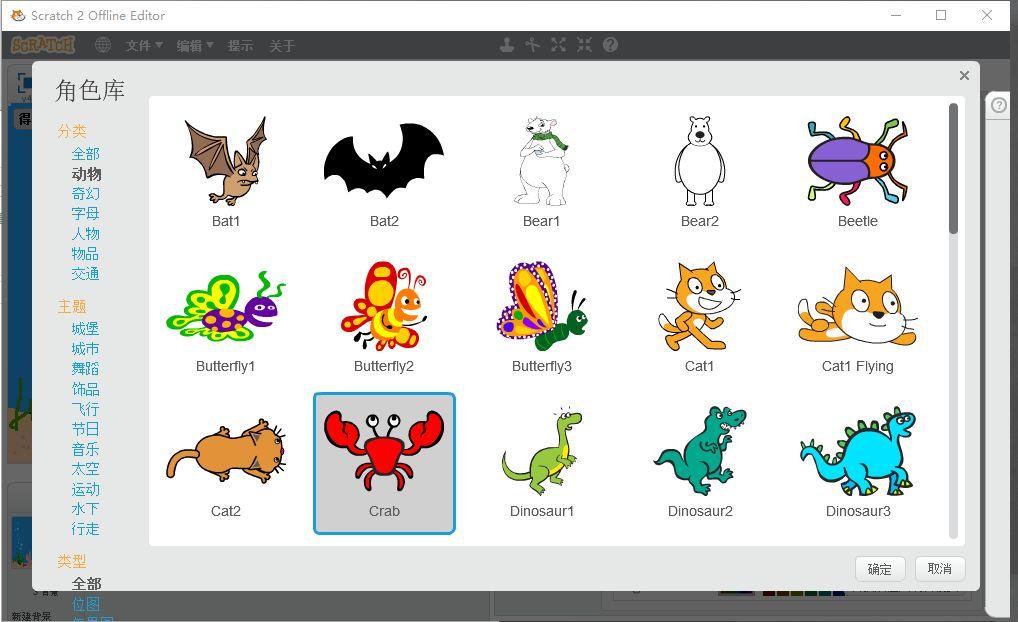1018x622 pixels.
Task: Pick the Bear1 polar bear sprite
Action: (x=541, y=171)
